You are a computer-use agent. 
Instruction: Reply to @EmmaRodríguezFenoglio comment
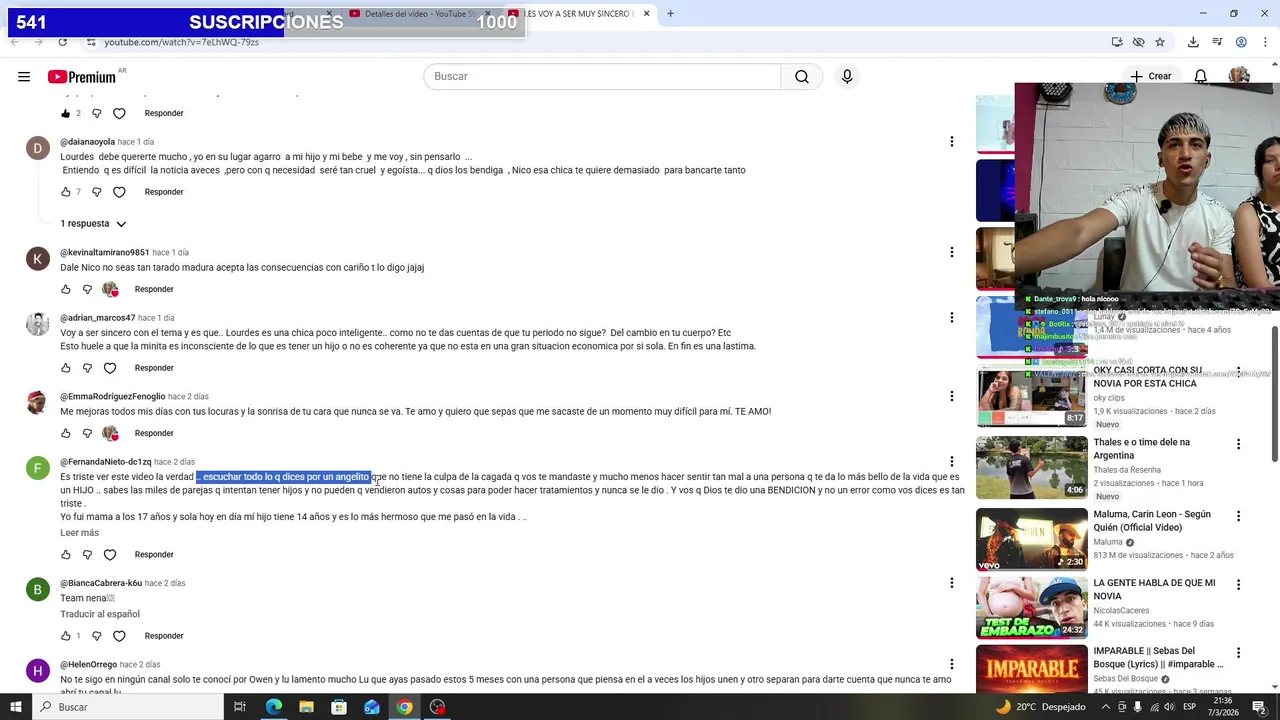click(154, 433)
